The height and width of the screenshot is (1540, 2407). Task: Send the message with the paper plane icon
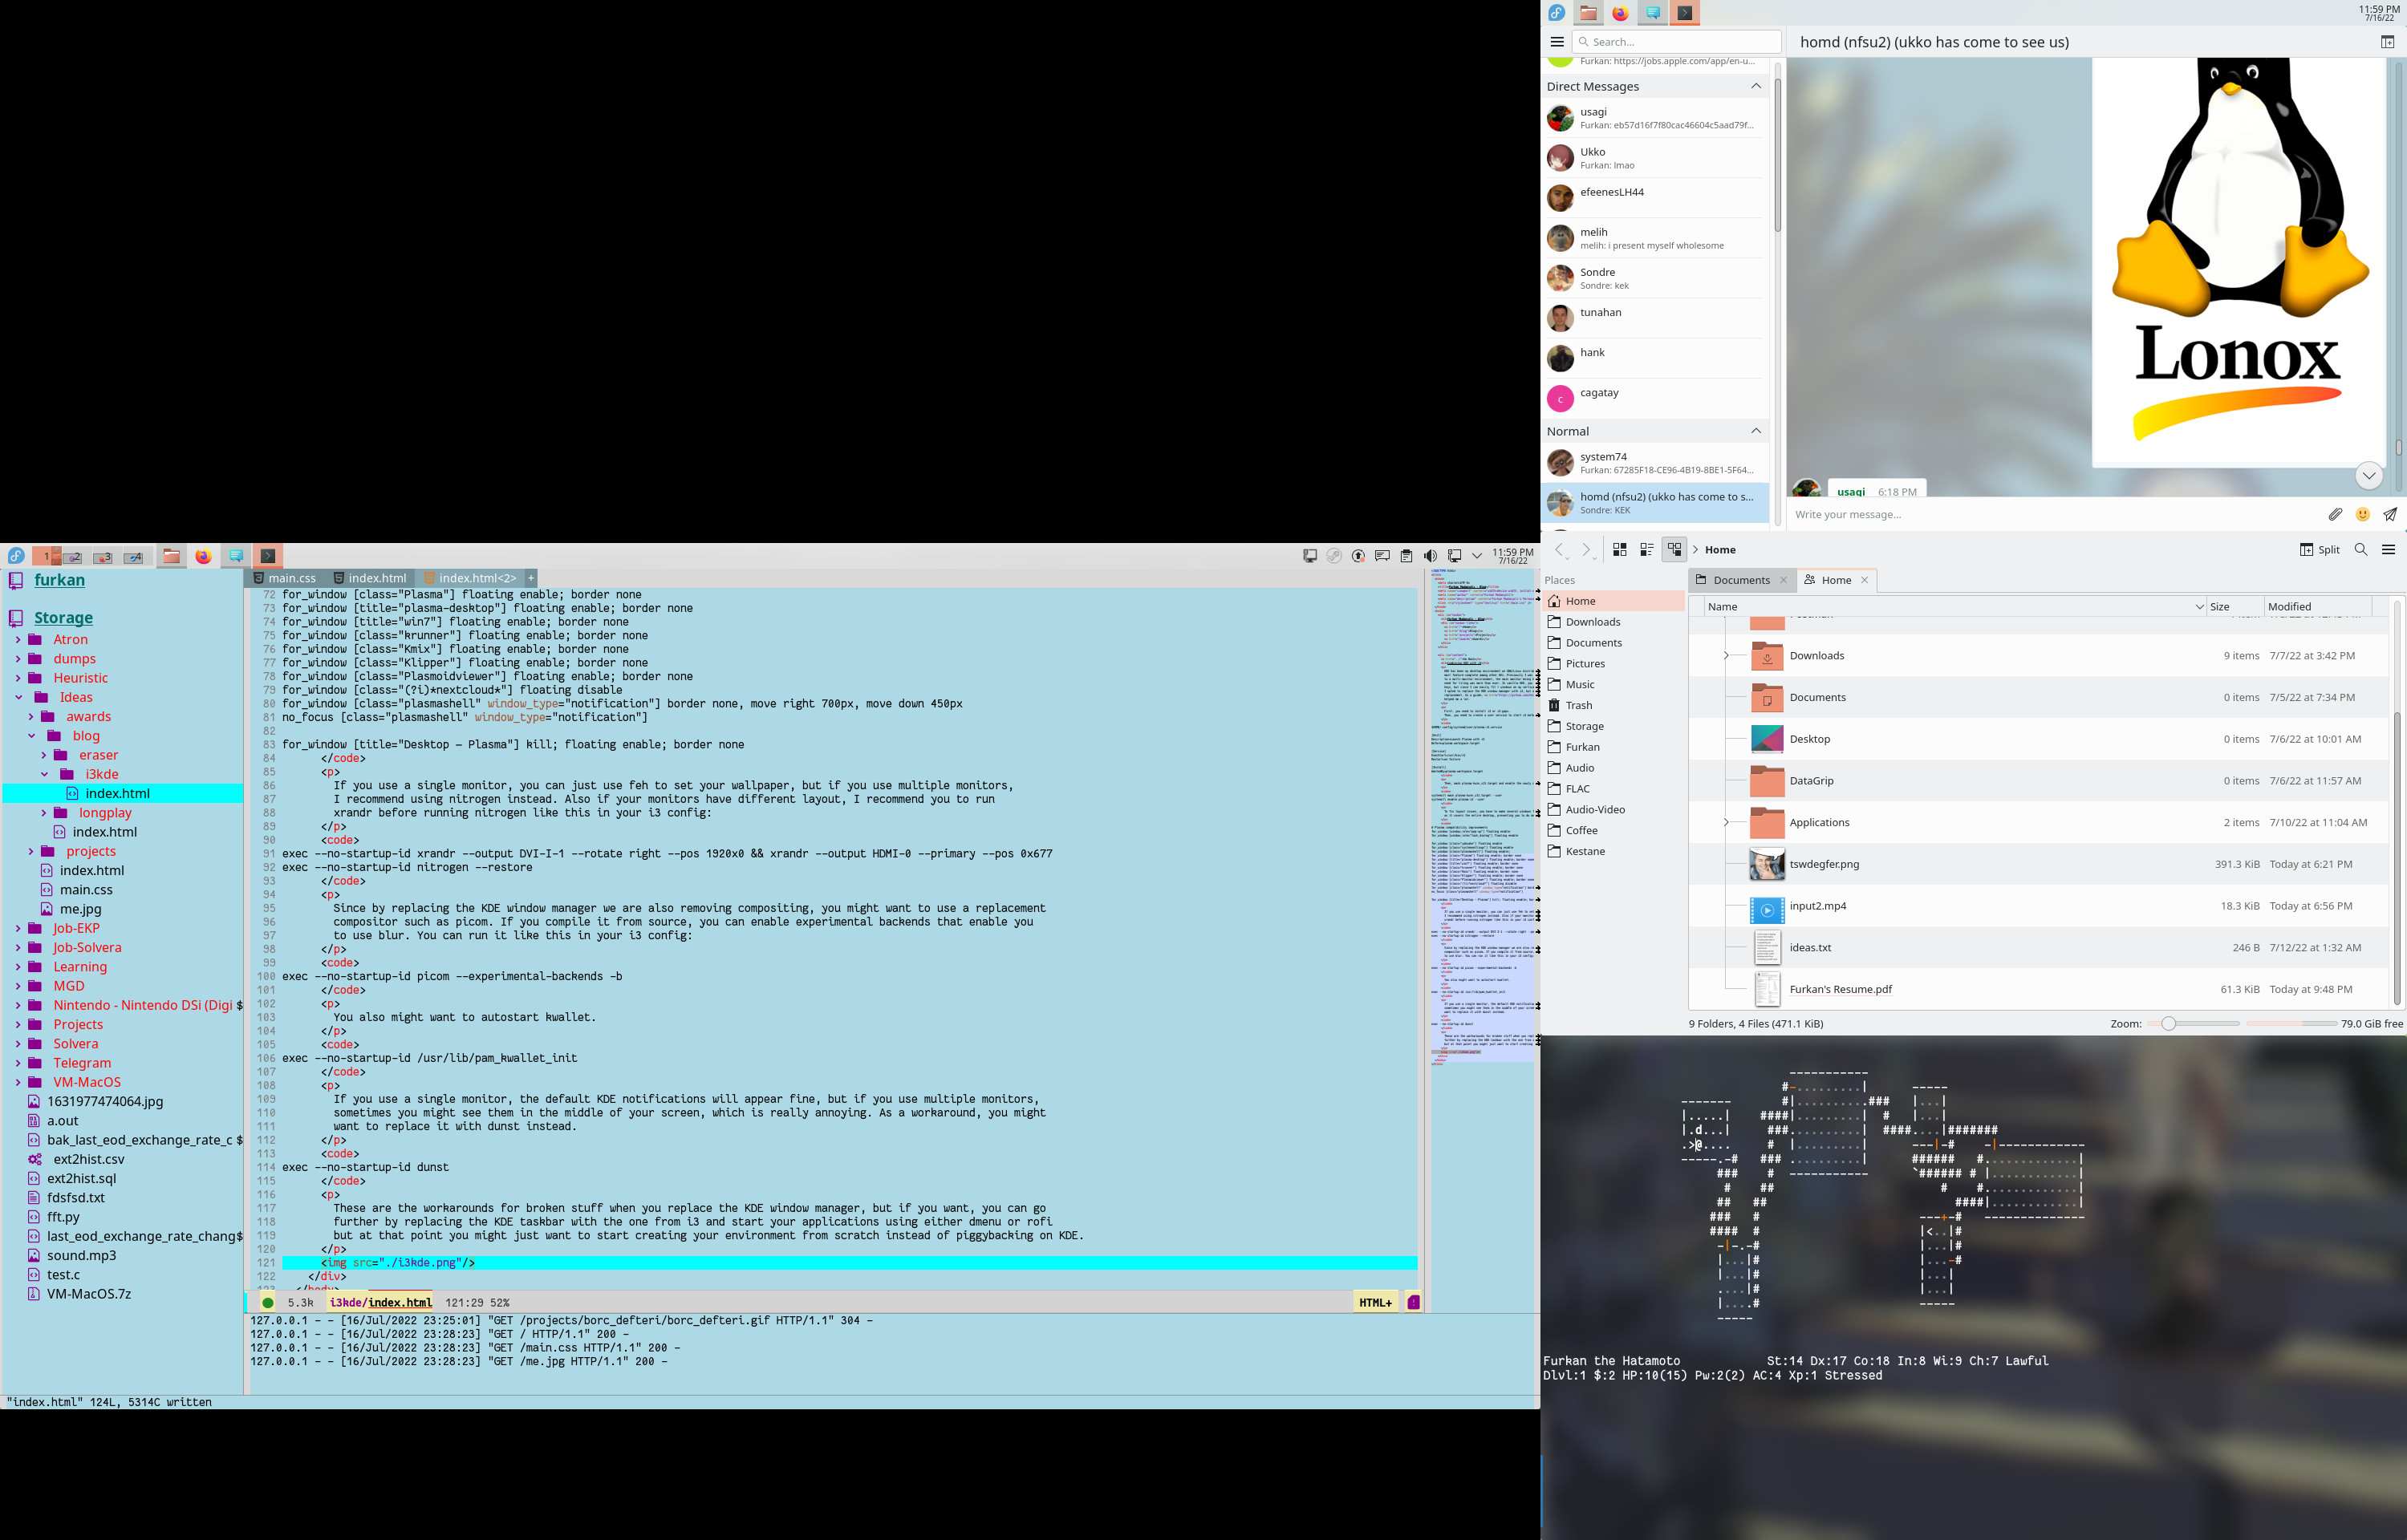pos(2391,514)
